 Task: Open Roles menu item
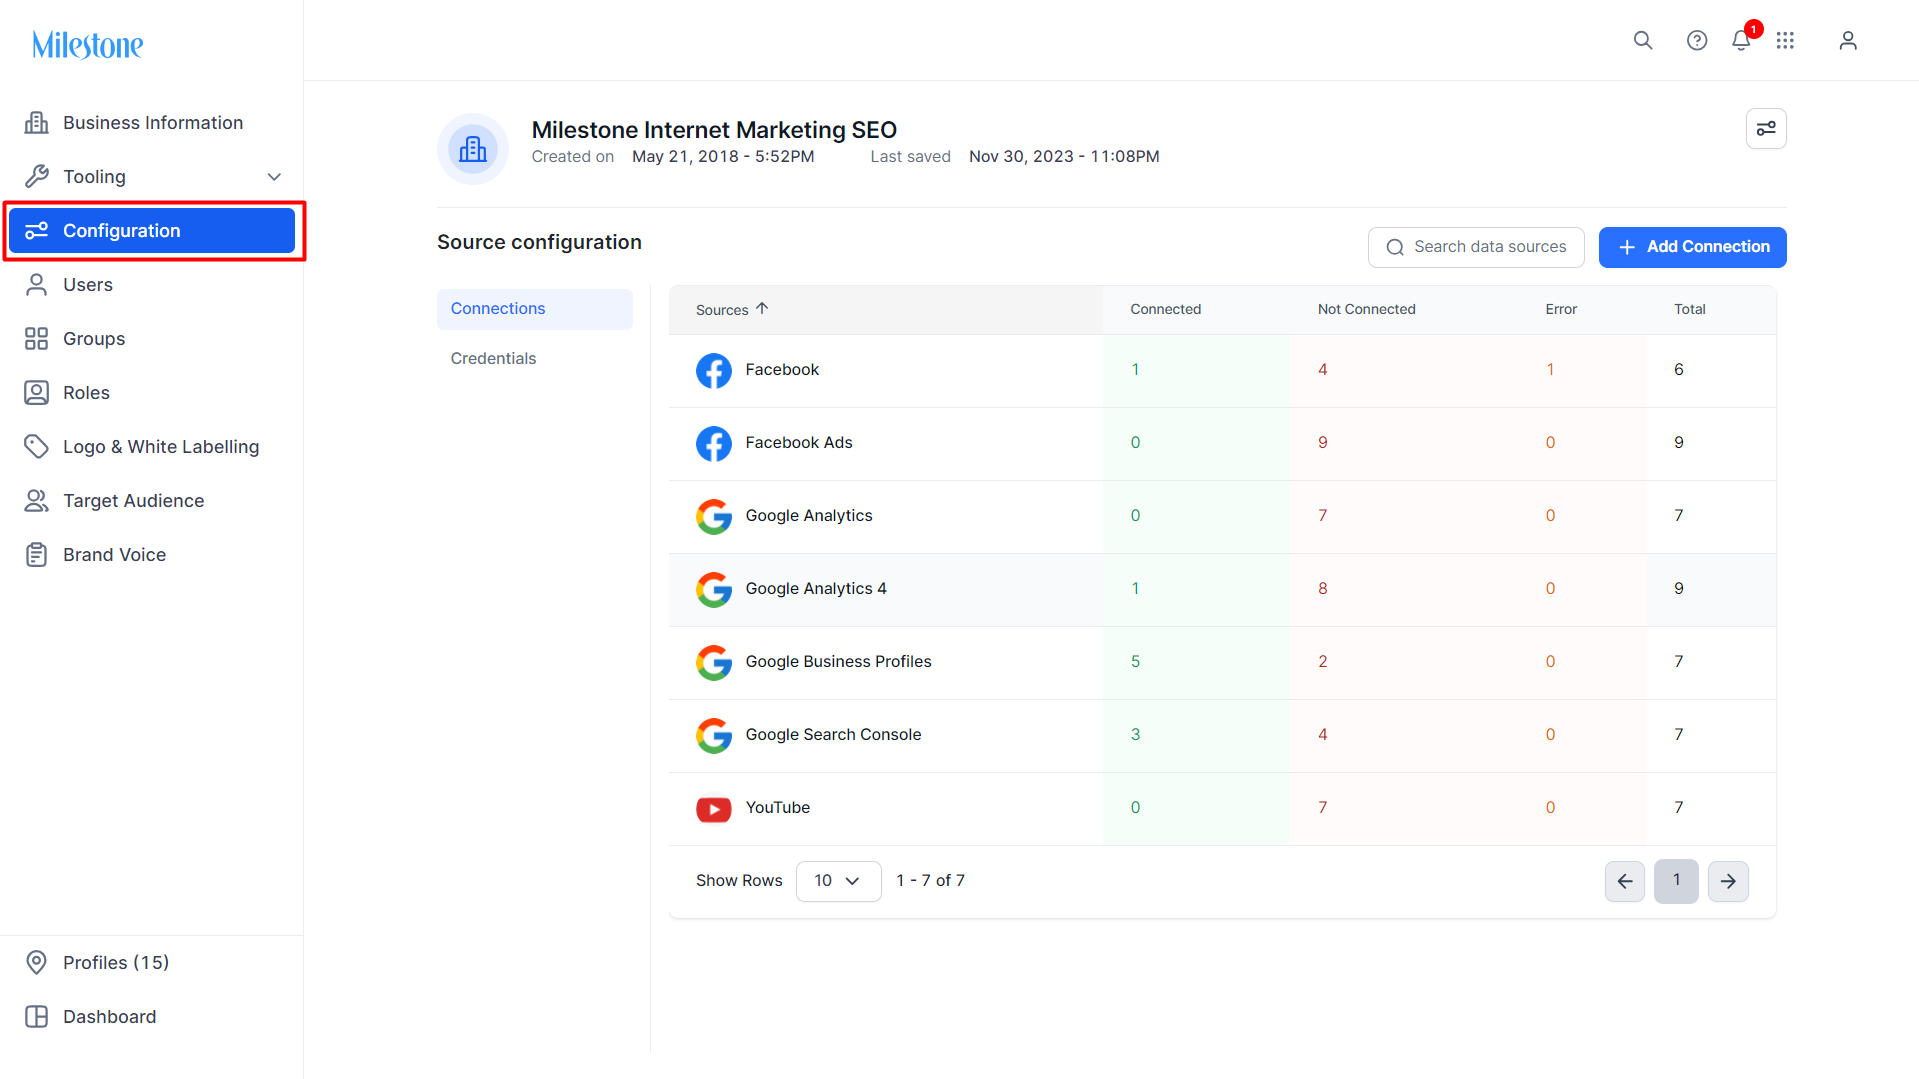point(152,393)
